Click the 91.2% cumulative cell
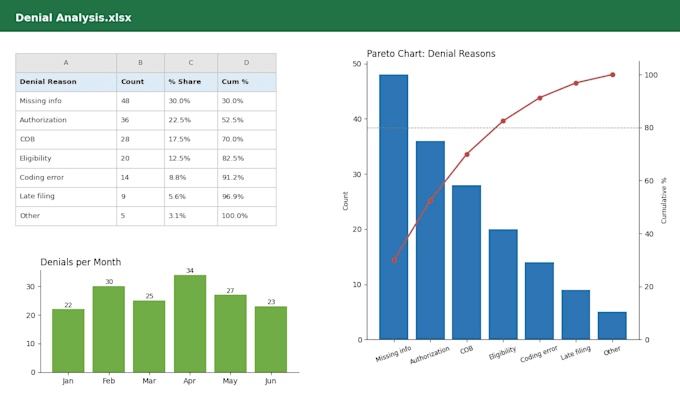680x409 pixels. (x=247, y=178)
